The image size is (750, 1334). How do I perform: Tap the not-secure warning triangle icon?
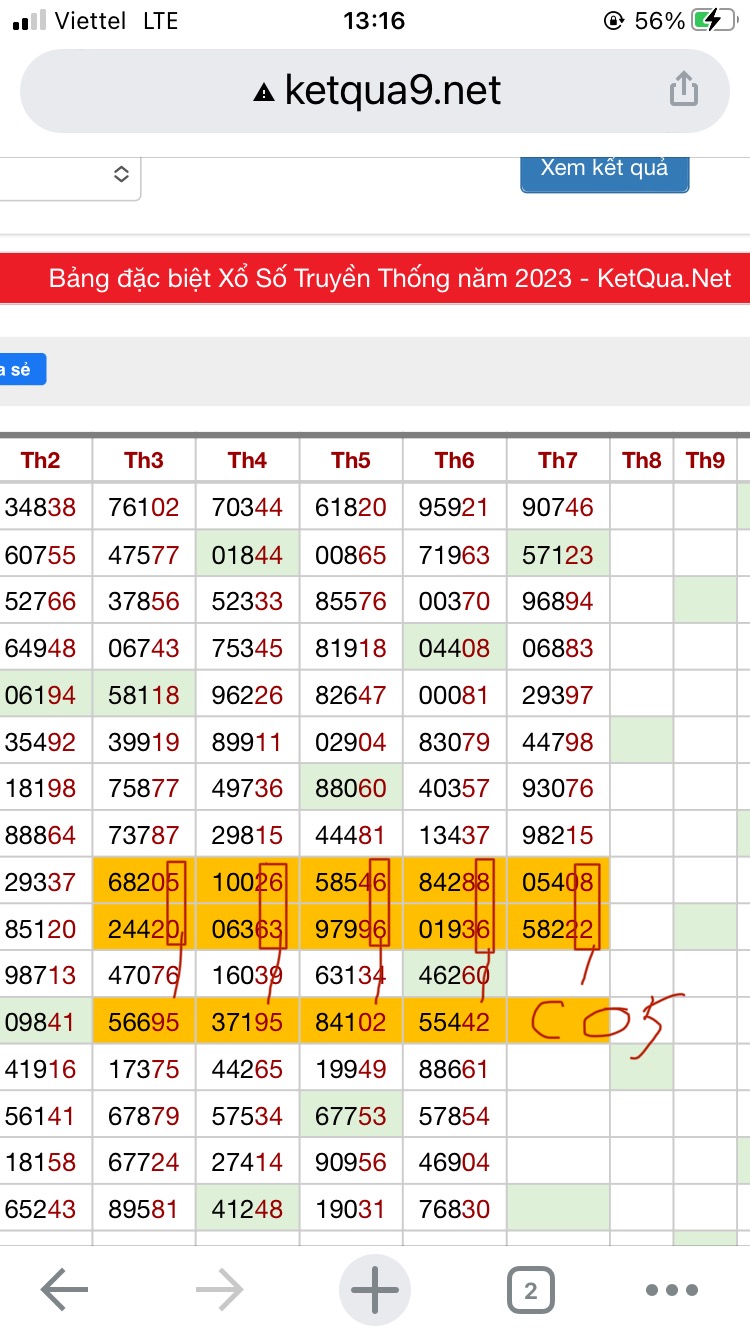[x=264, y=93]
